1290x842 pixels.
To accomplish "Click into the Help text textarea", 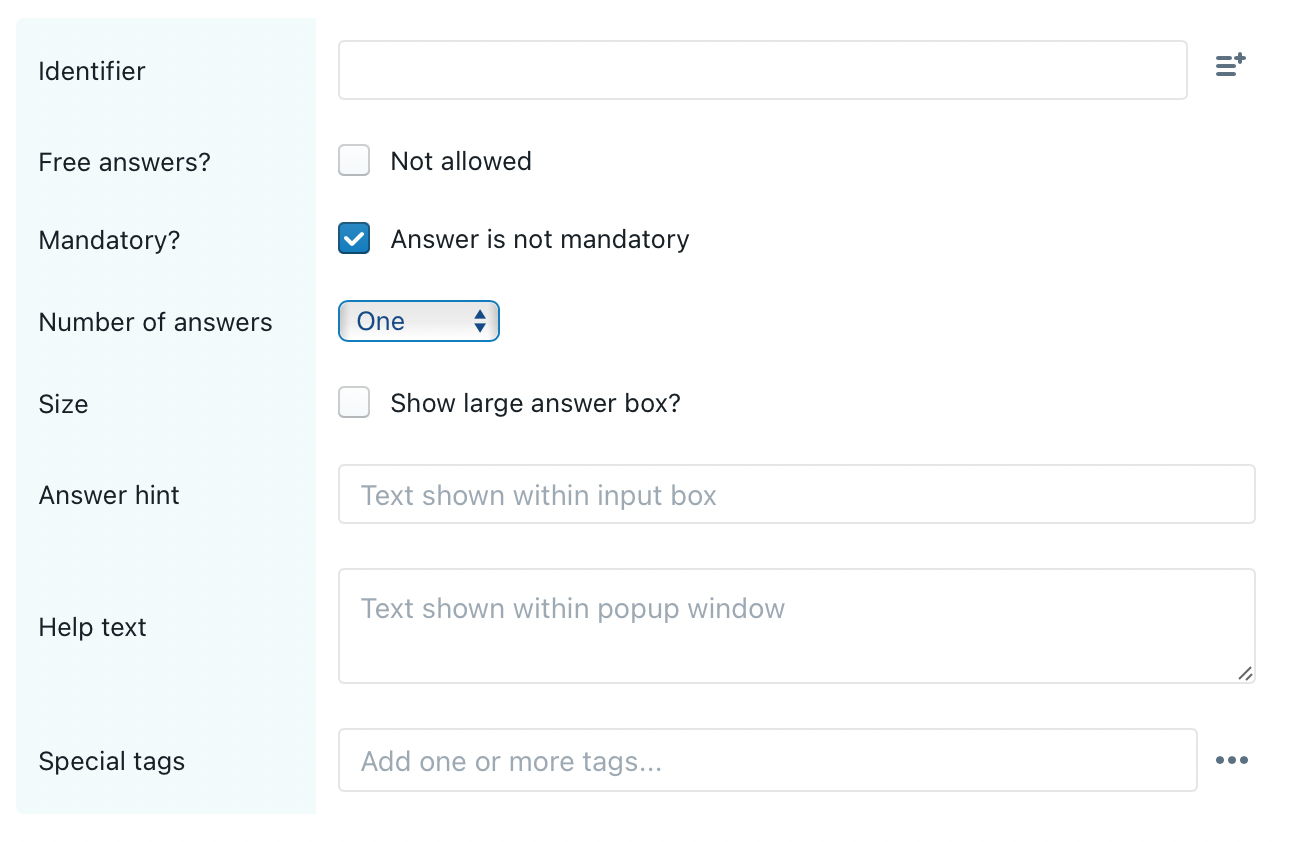I will 796,626.
